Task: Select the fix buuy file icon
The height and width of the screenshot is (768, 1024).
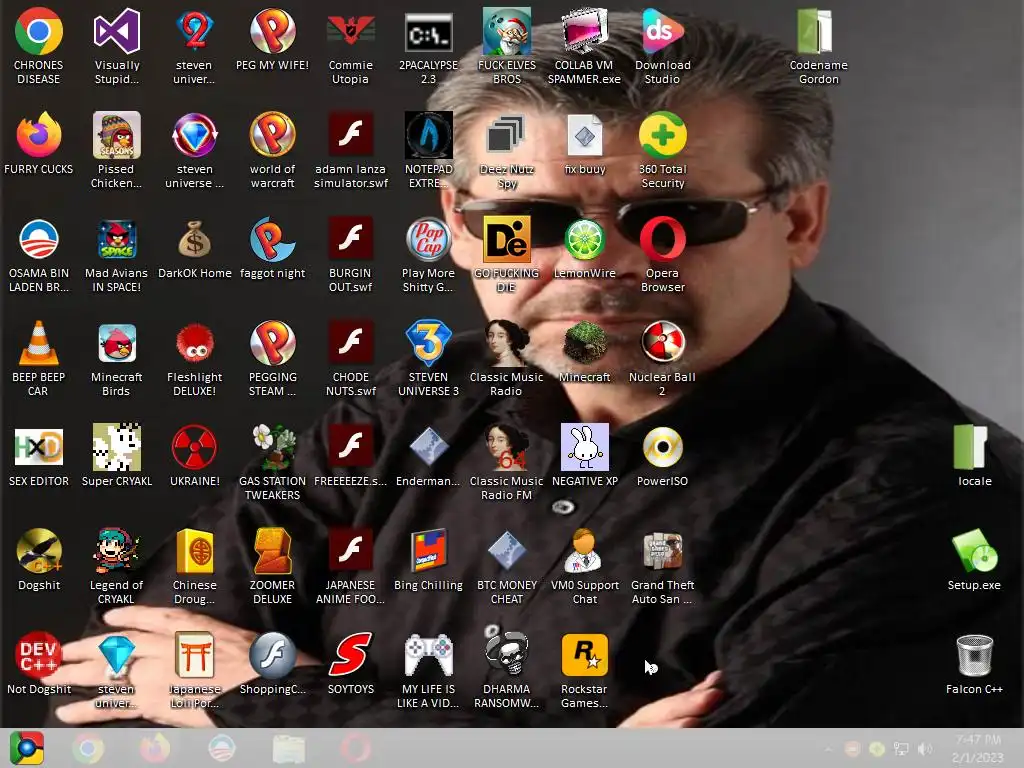Action: (x=584, y=135)
